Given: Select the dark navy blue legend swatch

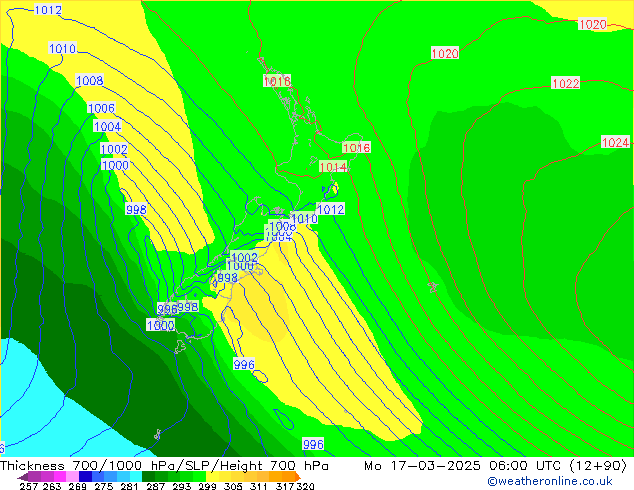Looking at the screenshot, I should [85, 476].
